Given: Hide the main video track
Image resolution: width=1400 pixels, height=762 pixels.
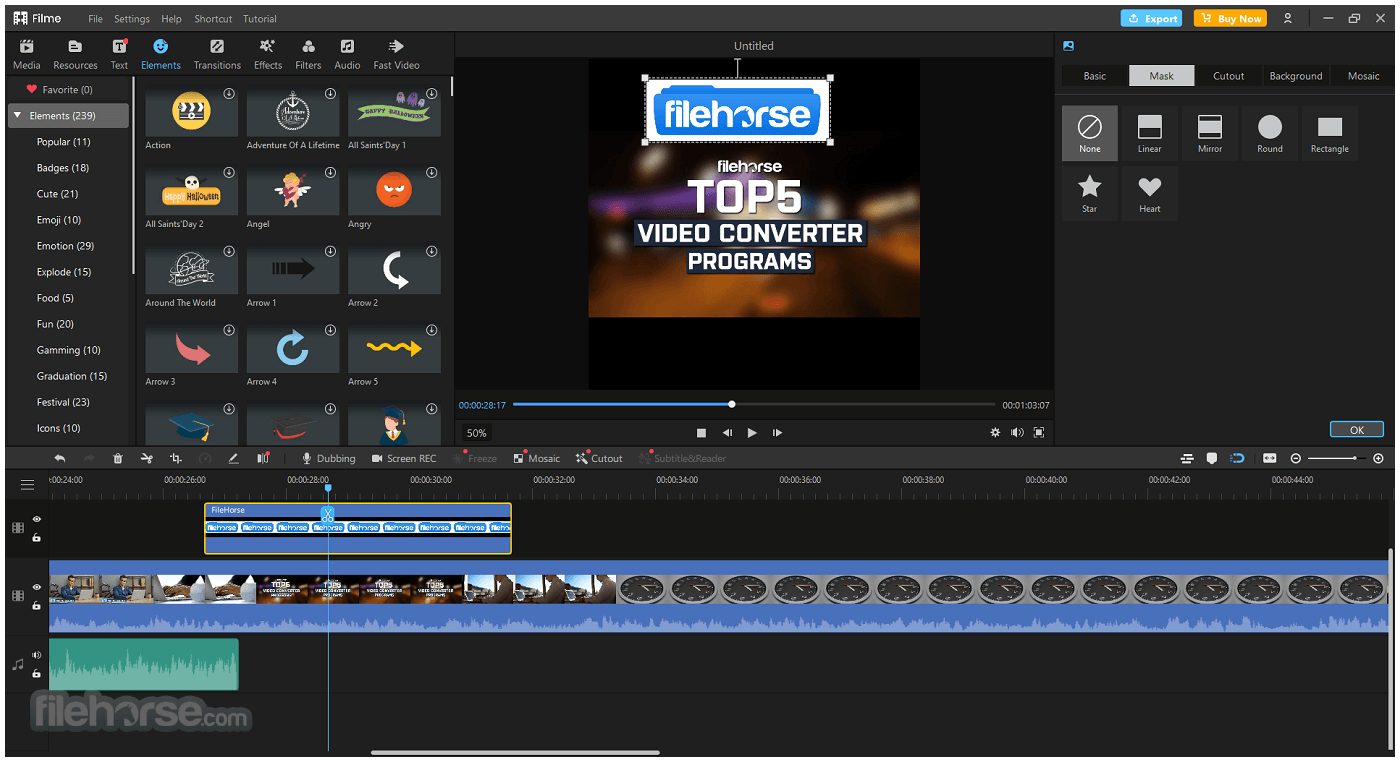Looking at the screenshot, I should pos(37,587).
